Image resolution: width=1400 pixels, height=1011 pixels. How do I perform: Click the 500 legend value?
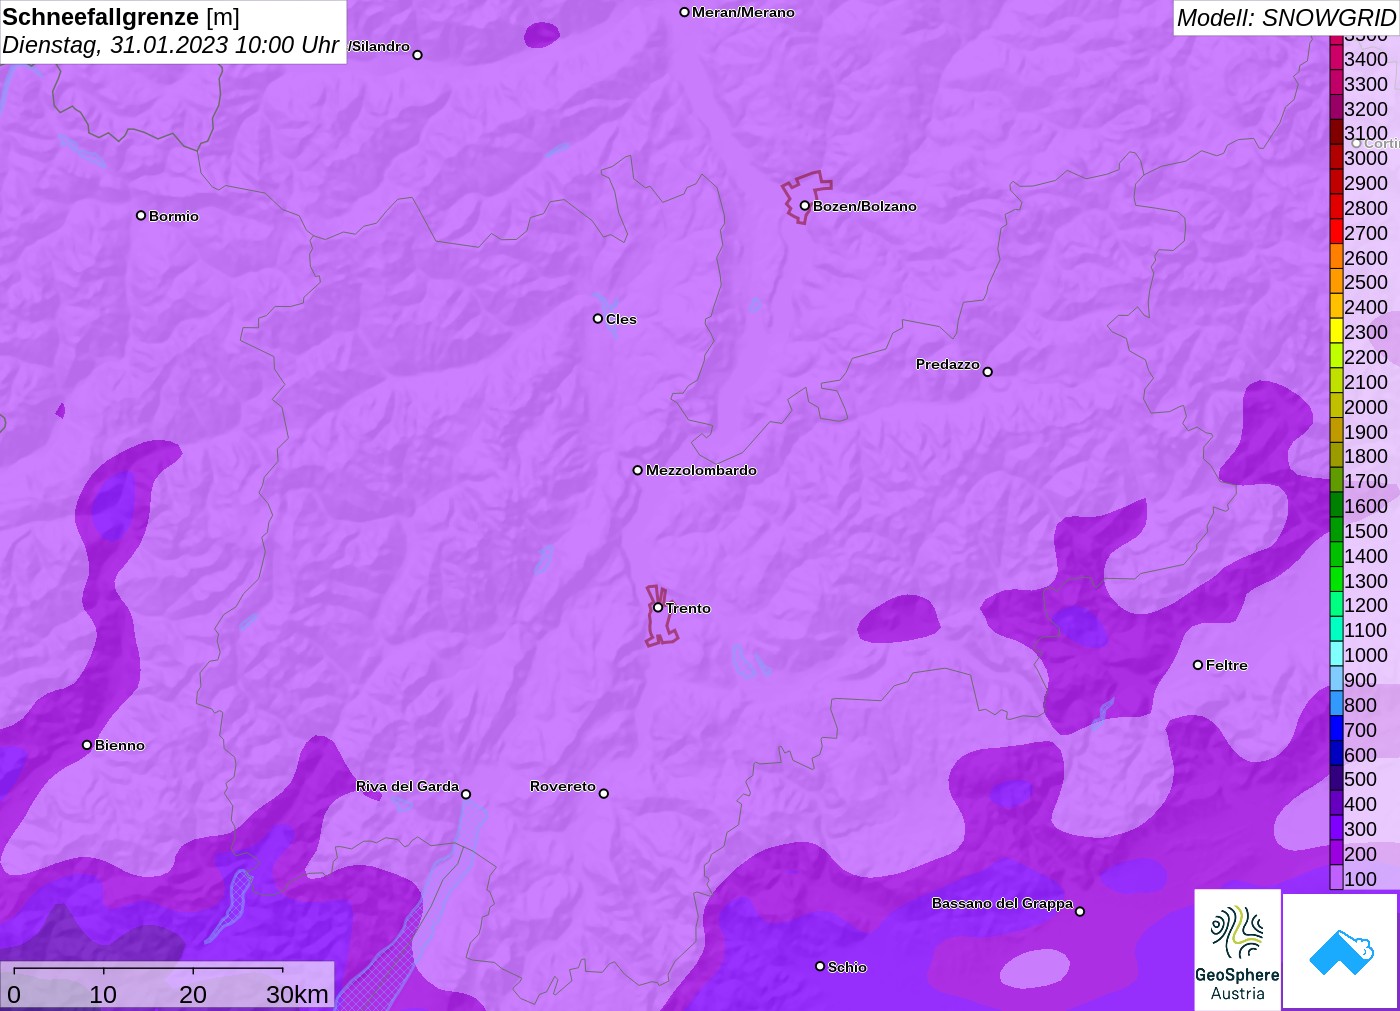(1361, 779)
